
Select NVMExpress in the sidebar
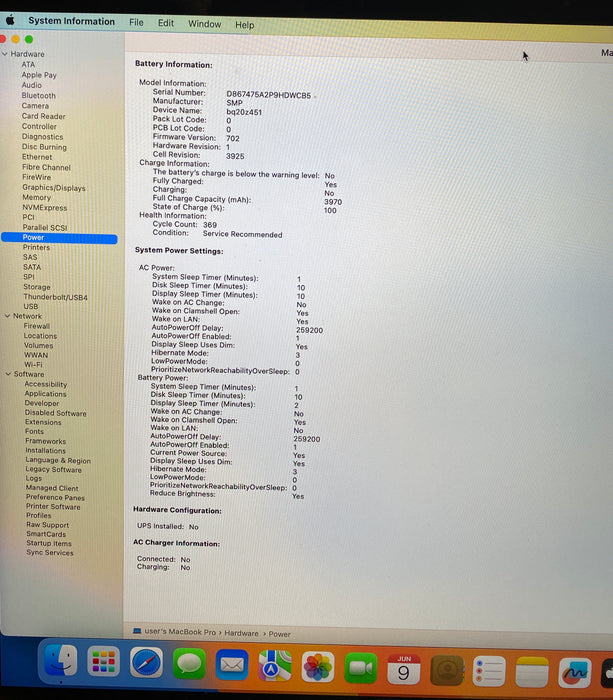[45, 208]
